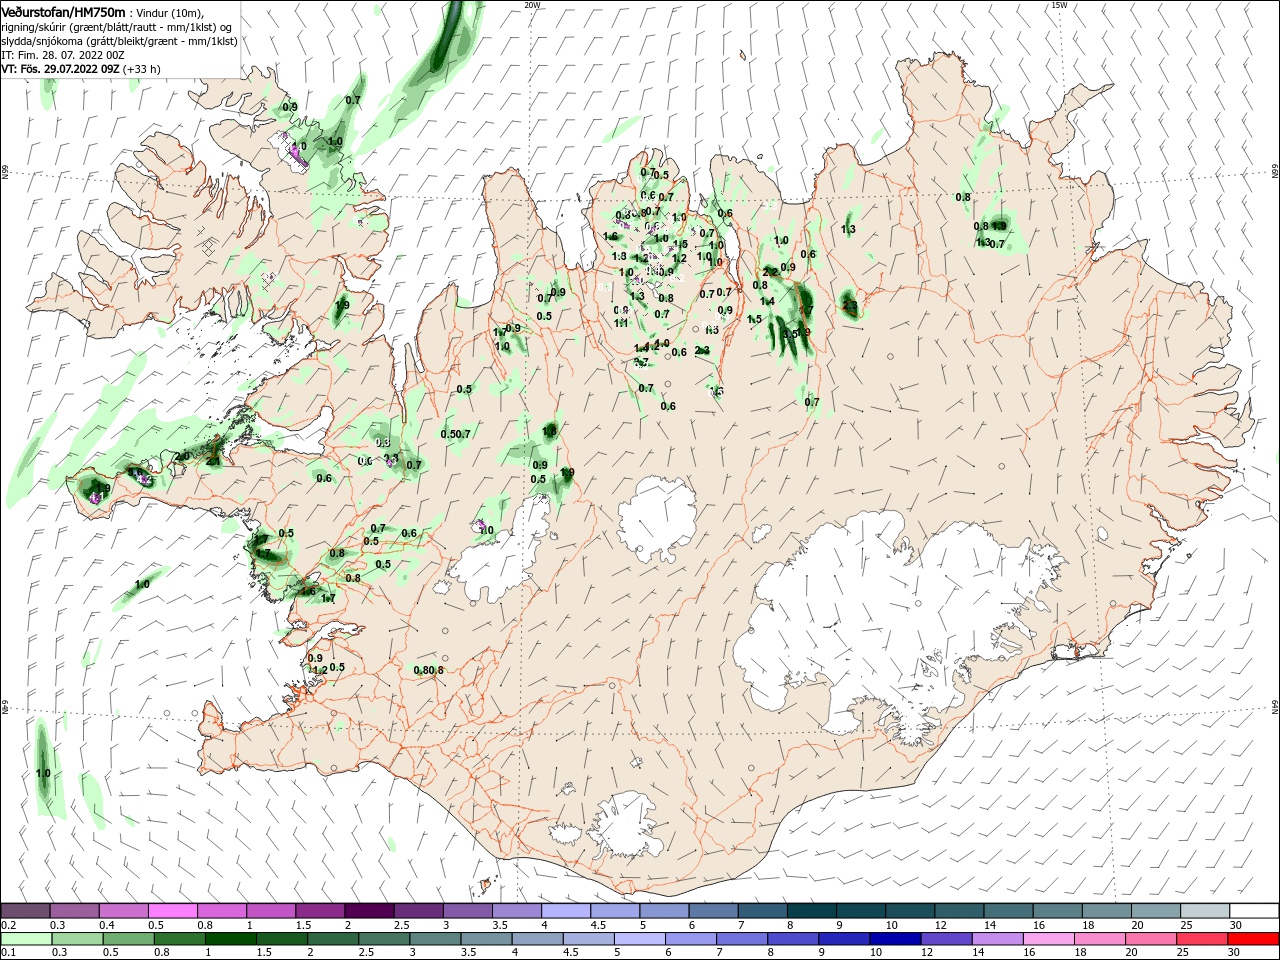
Task: Click the "20W" longitude label
Action: tap(531, 5)
